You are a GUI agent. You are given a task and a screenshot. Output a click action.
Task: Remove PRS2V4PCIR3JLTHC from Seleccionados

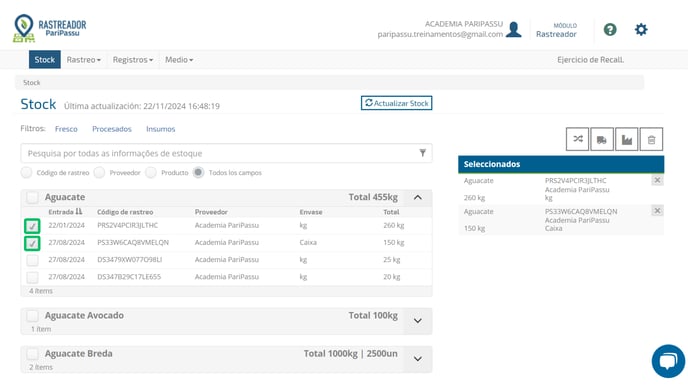click(x=657, y=180)
